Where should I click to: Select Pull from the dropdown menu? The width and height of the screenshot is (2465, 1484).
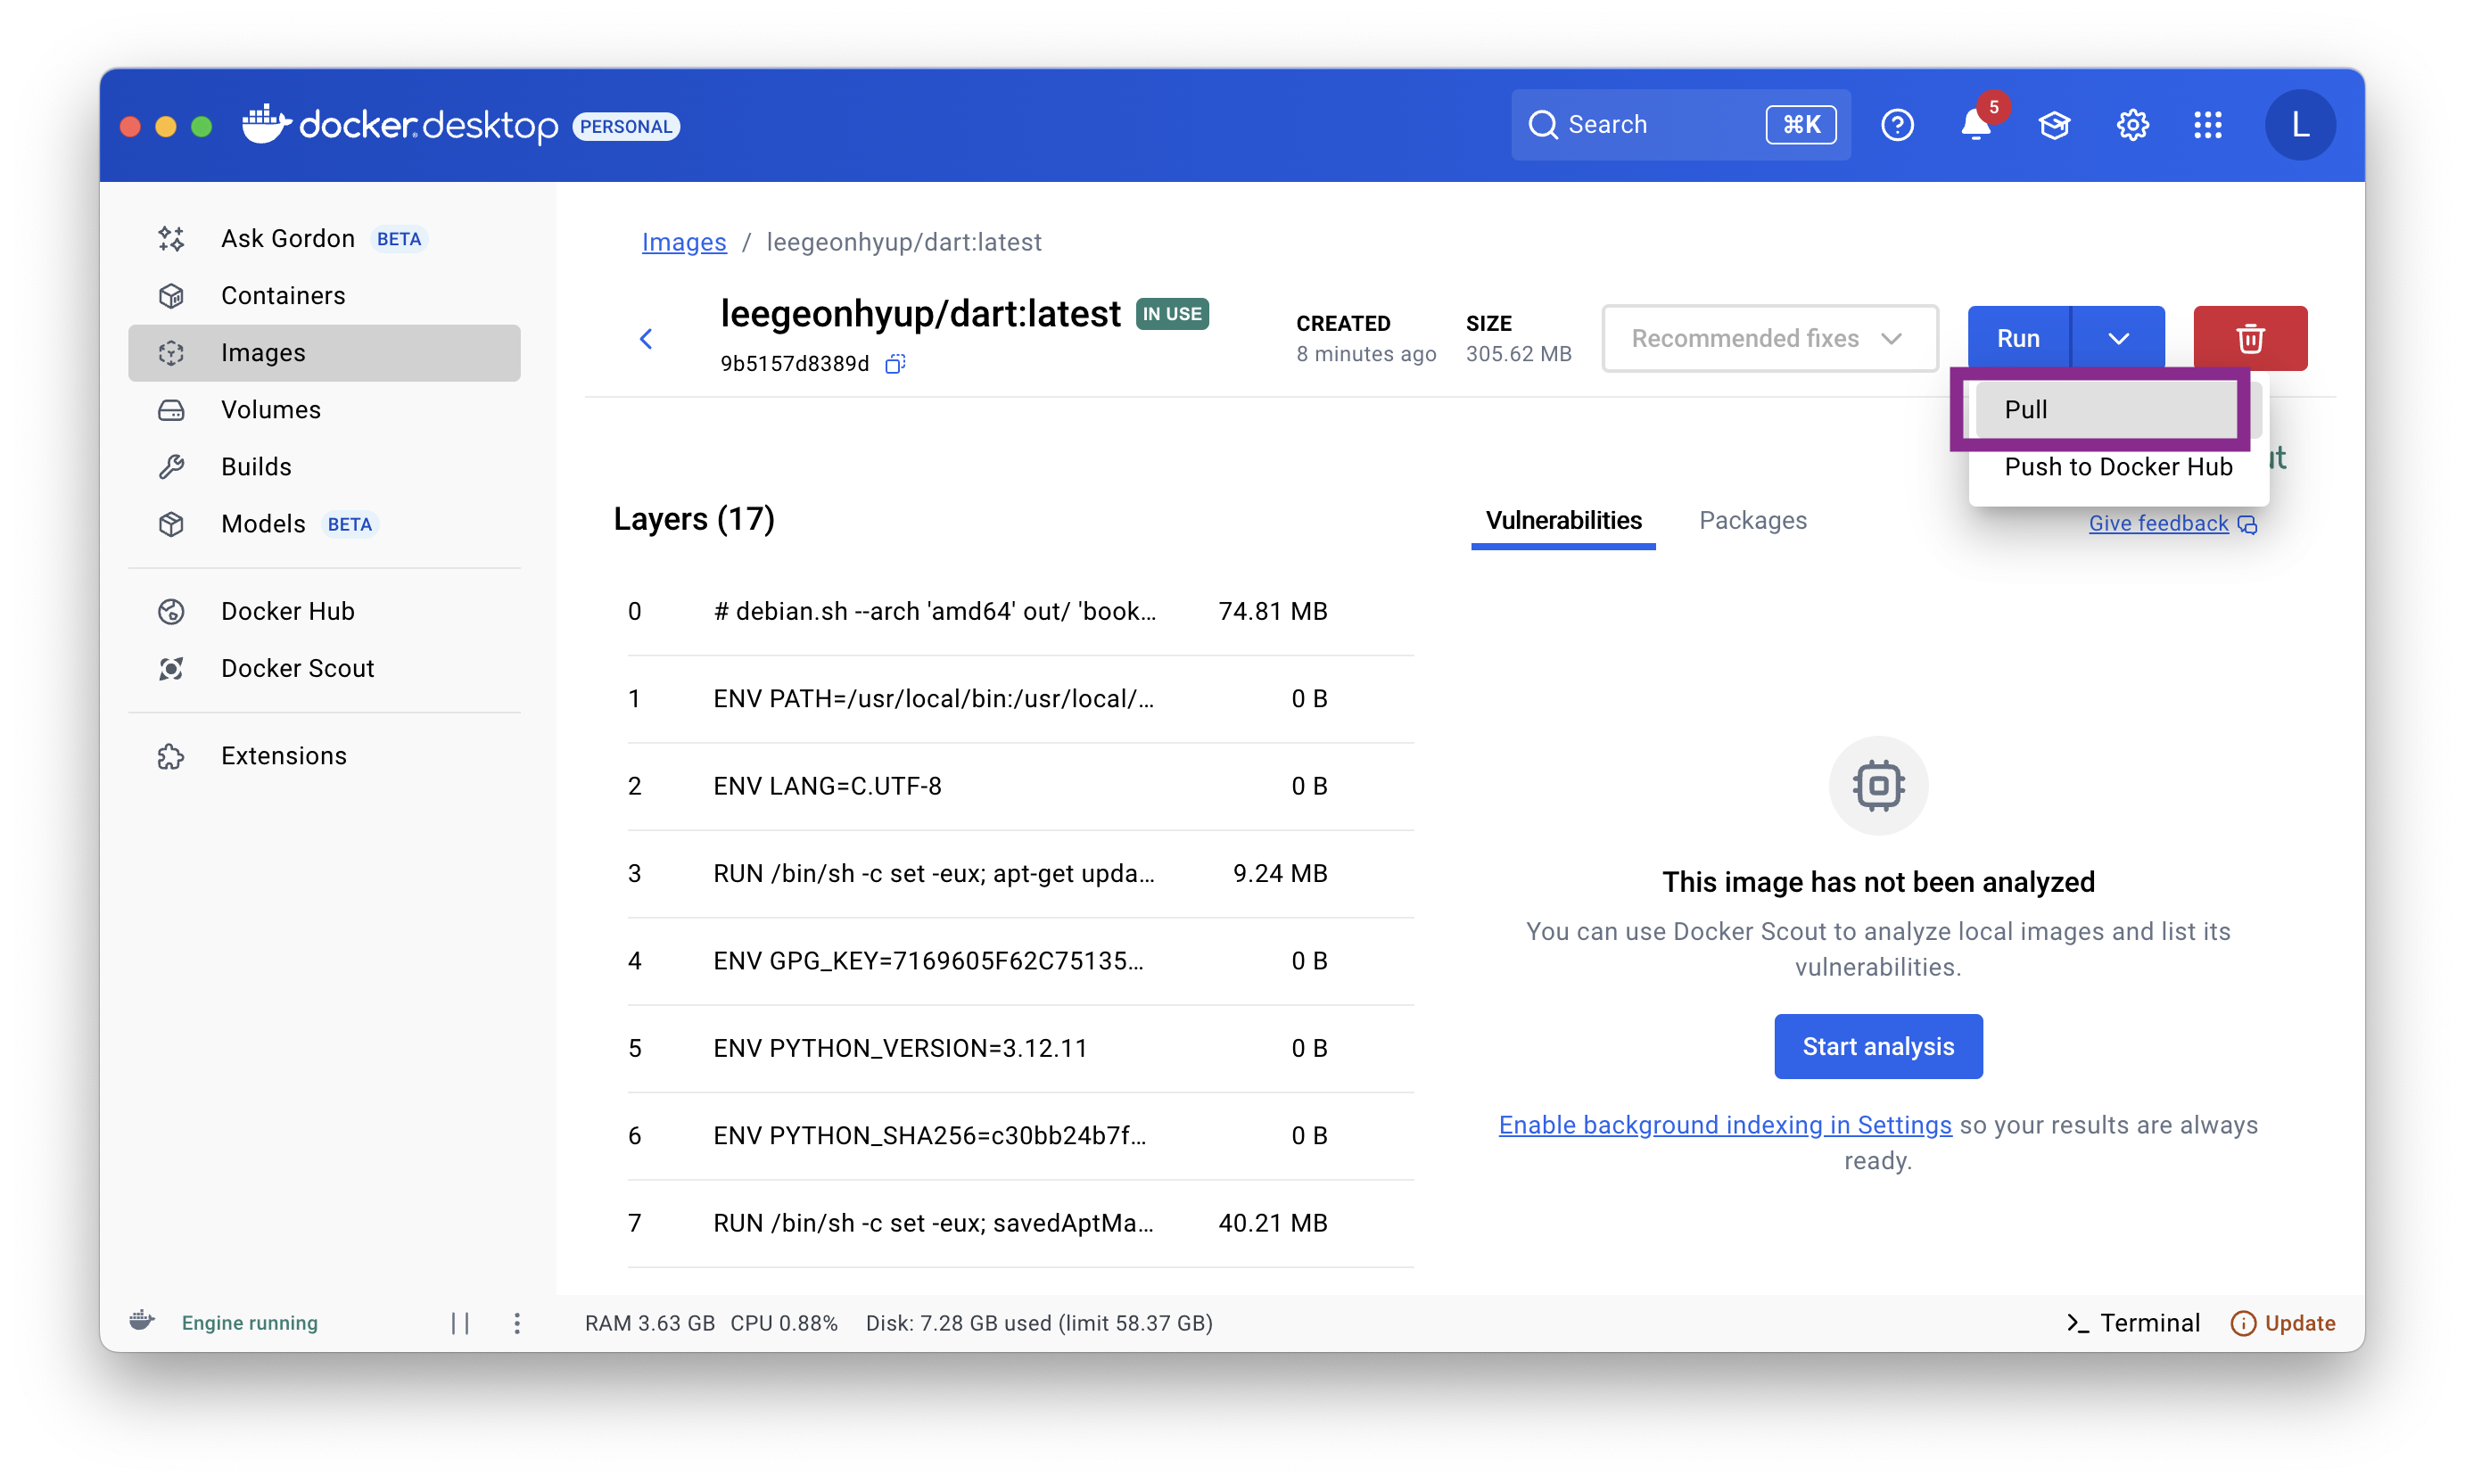[x=2107, y=409]
